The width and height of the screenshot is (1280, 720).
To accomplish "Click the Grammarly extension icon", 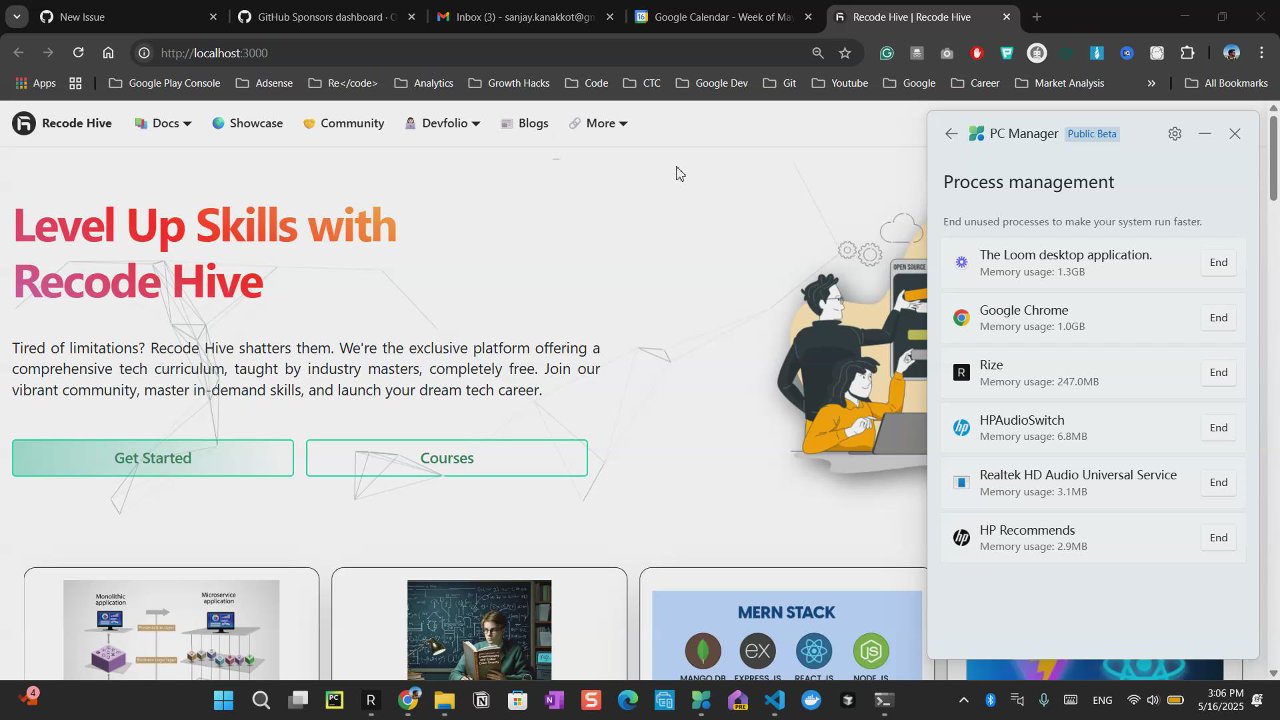I will (887, 53).
